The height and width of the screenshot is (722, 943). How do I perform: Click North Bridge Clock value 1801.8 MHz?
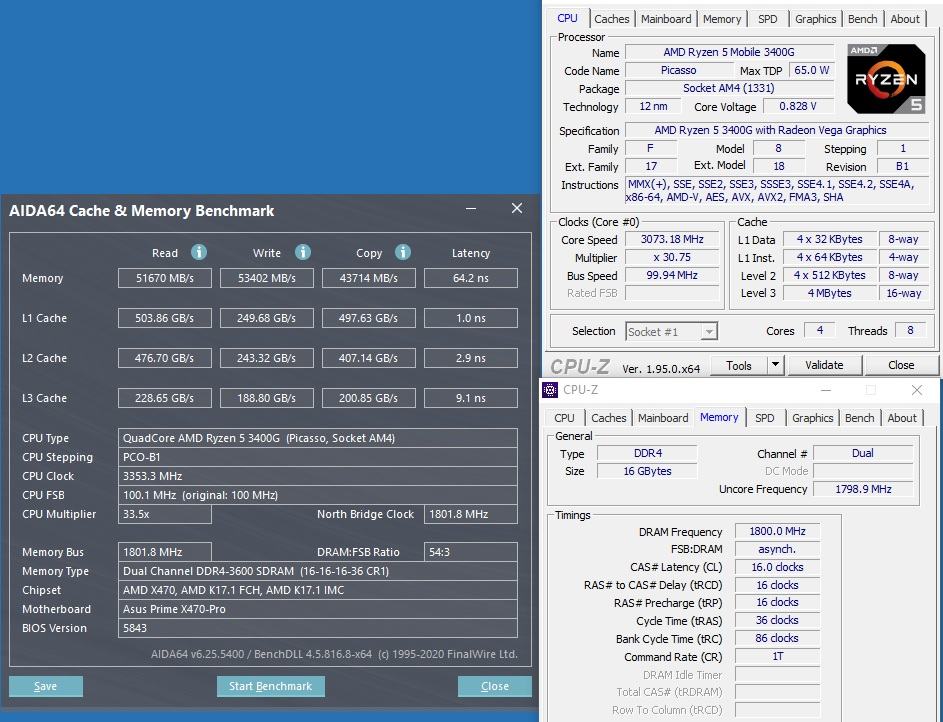coord(471,514)
